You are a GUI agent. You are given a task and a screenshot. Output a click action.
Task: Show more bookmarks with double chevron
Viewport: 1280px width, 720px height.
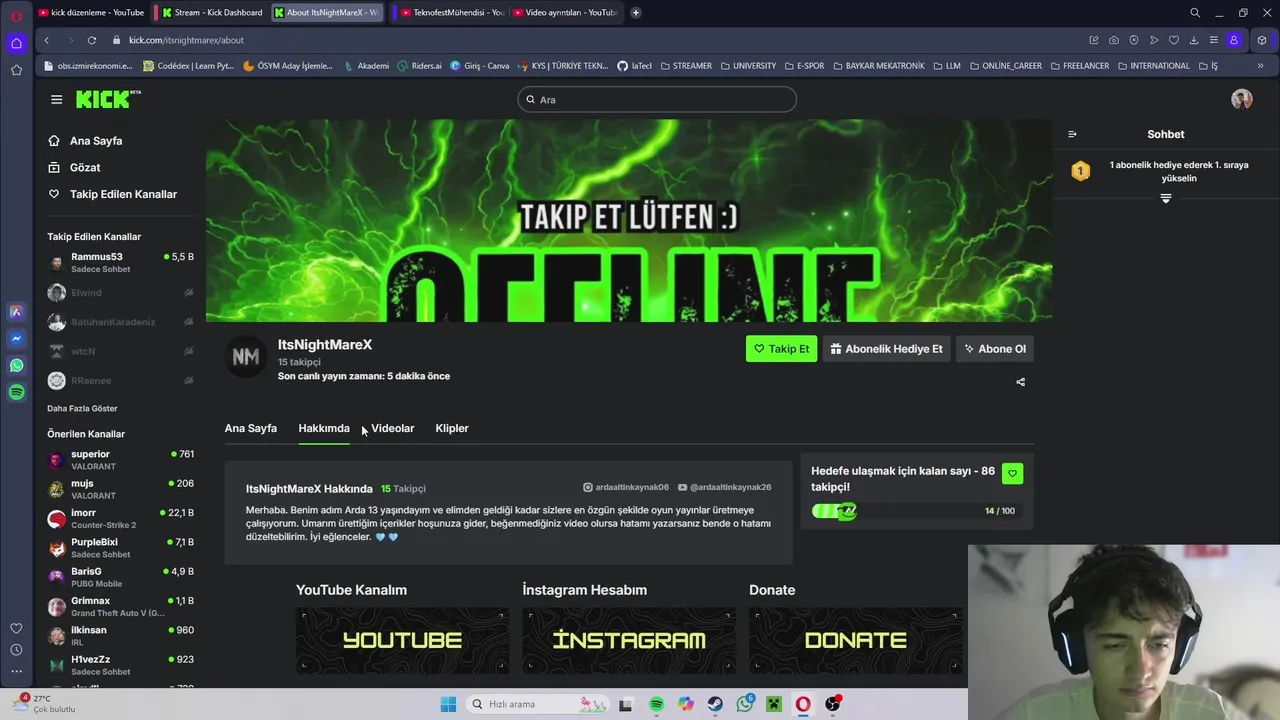pos(1260,66)
